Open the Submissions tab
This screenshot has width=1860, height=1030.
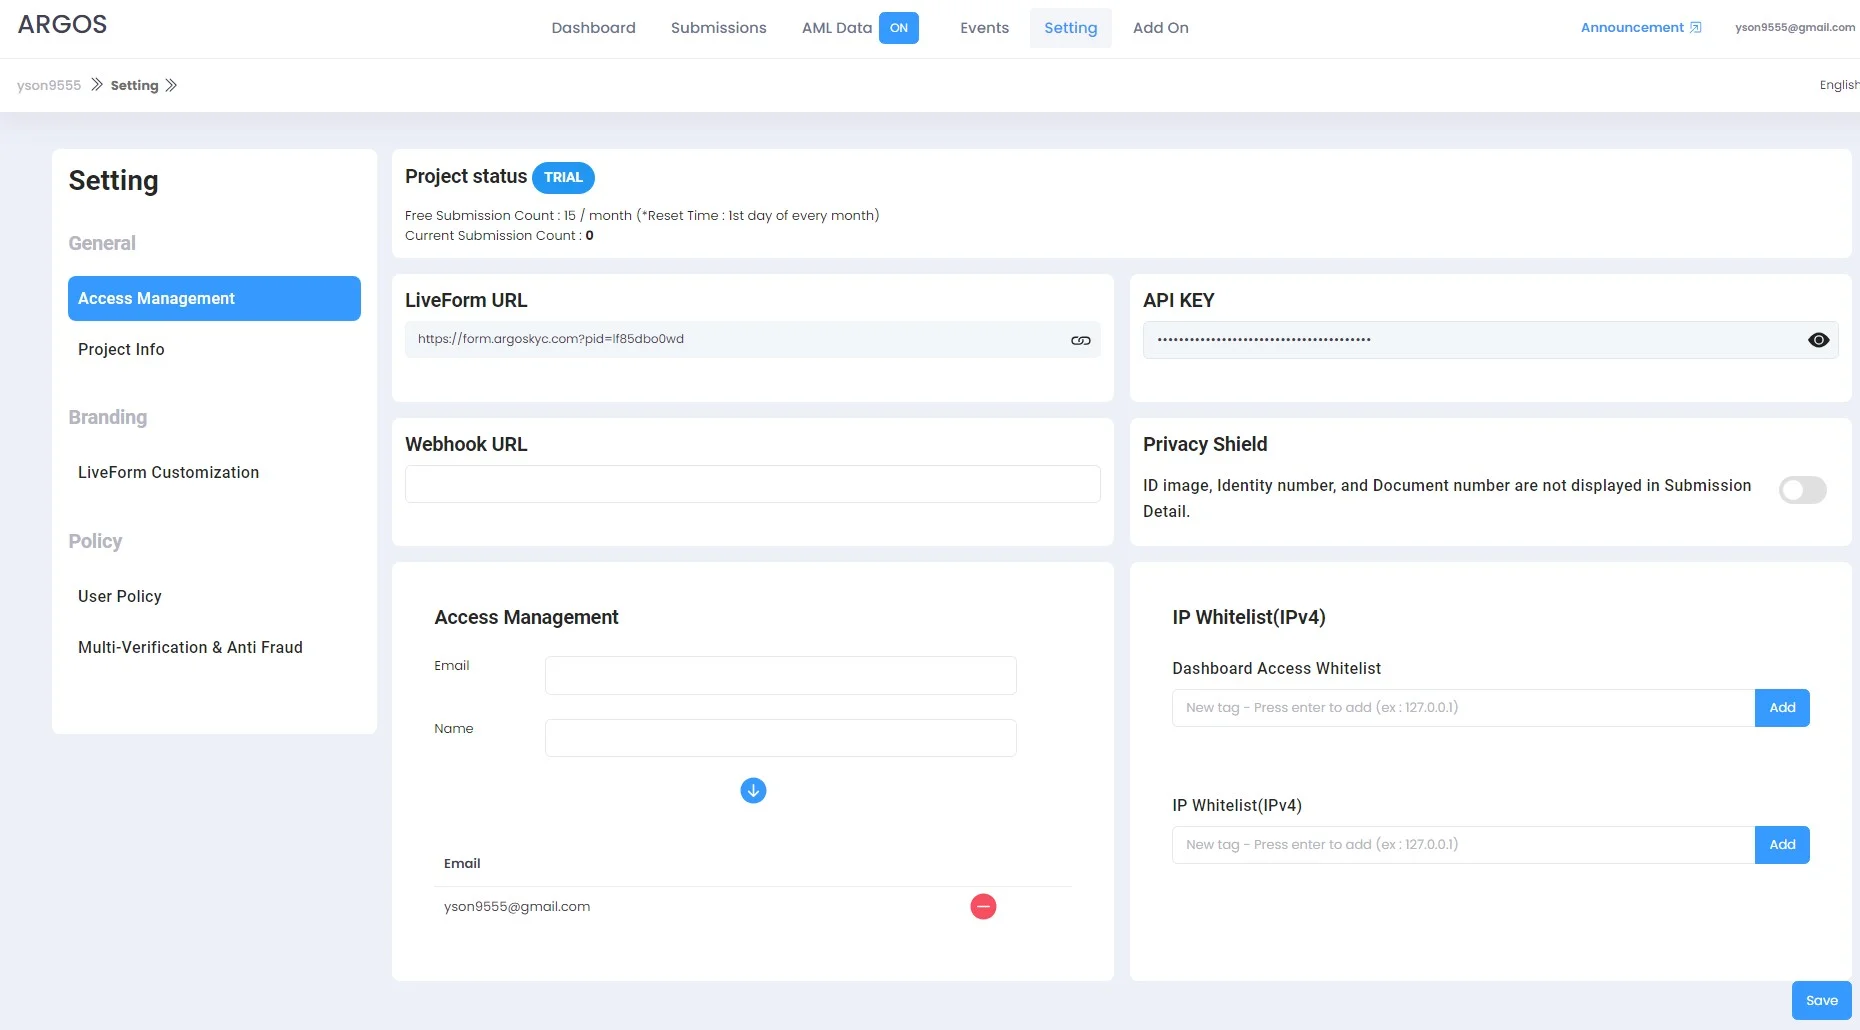[x=718, y=28]
